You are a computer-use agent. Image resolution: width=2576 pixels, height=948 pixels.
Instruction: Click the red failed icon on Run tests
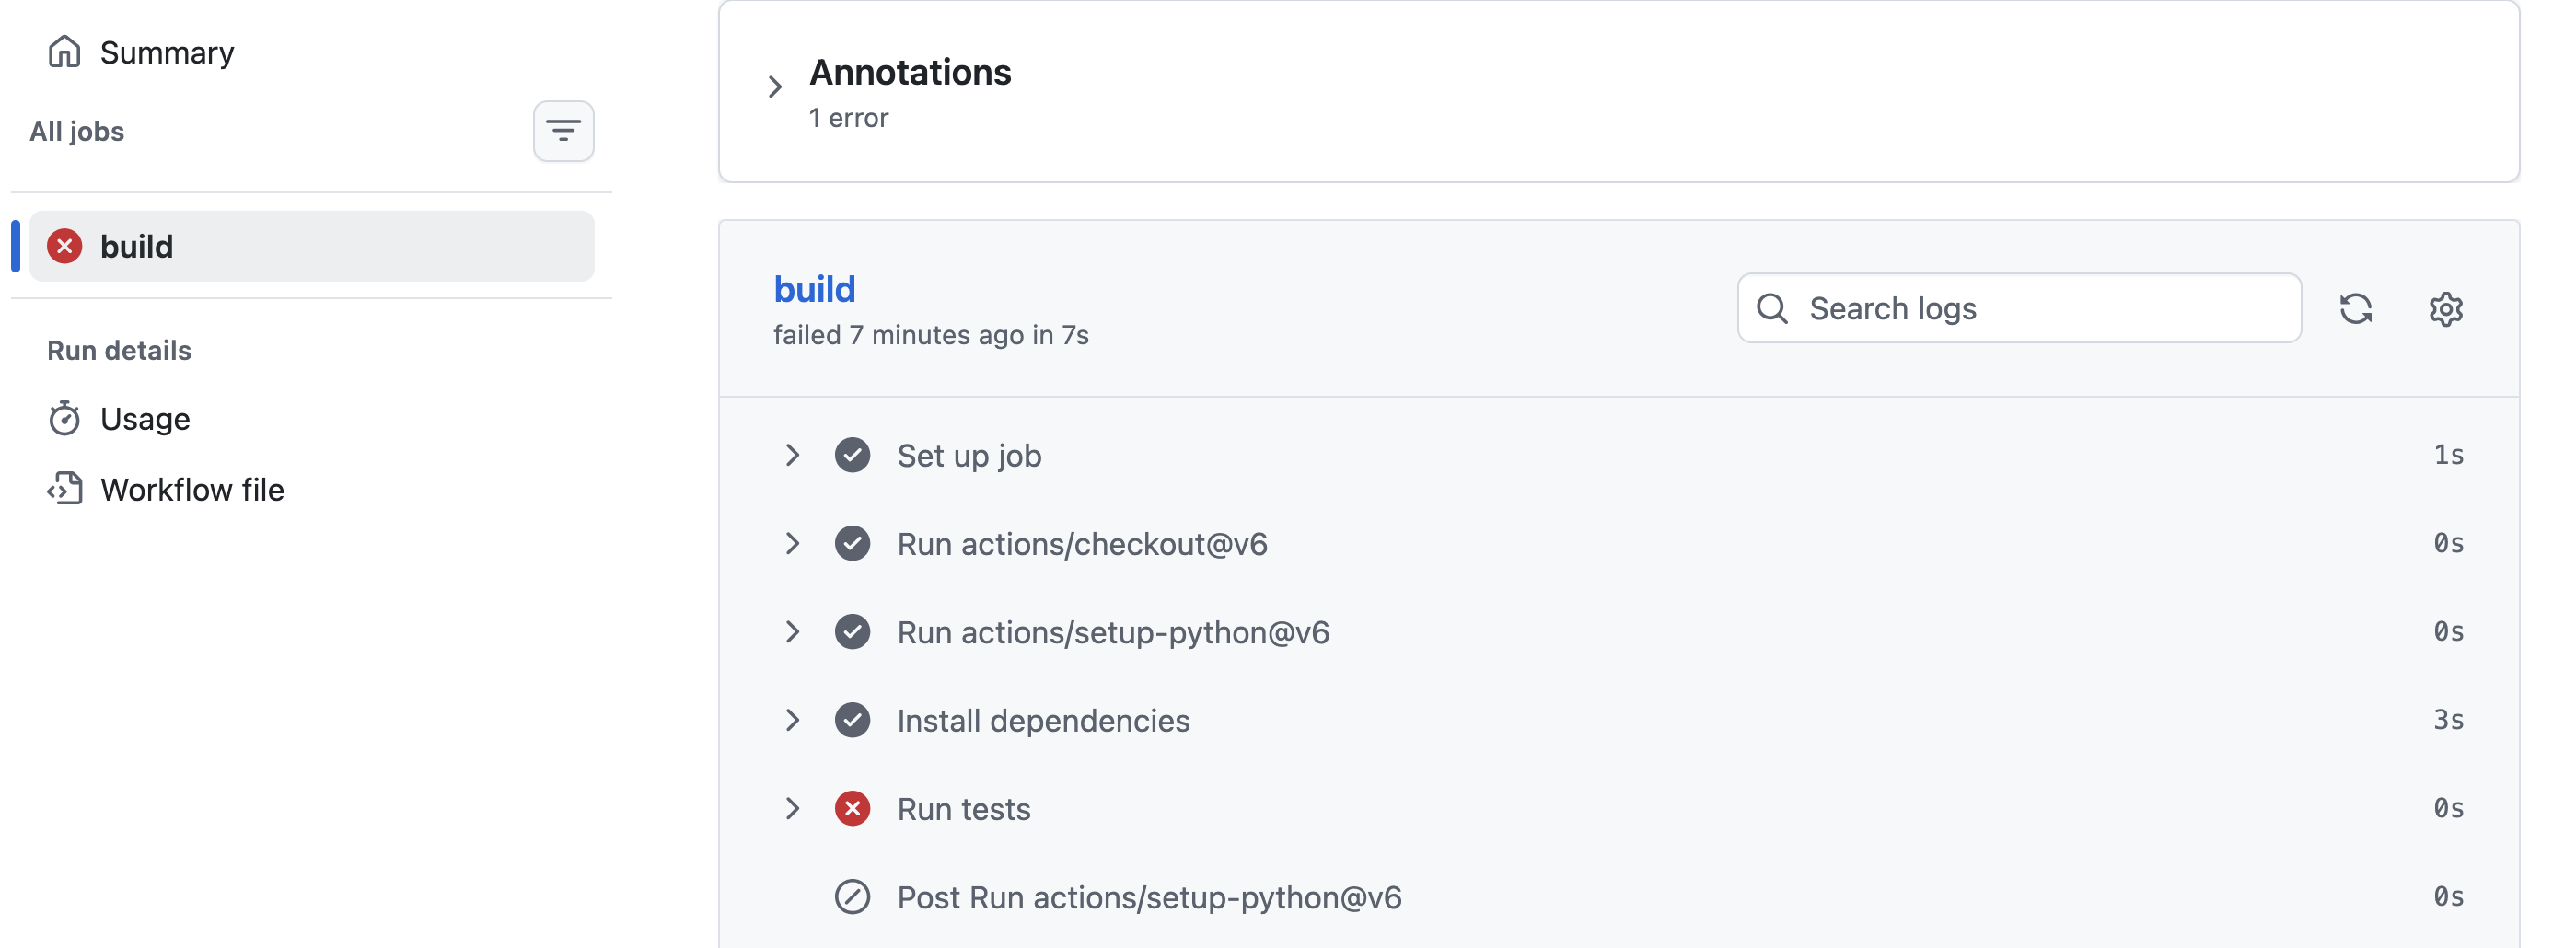click(852, 808)
